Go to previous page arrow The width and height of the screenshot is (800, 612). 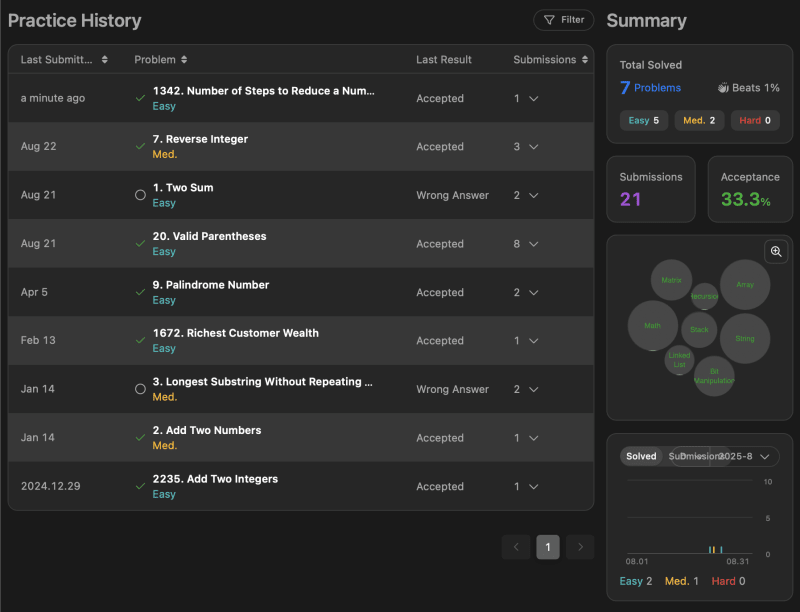pos(516,547)
